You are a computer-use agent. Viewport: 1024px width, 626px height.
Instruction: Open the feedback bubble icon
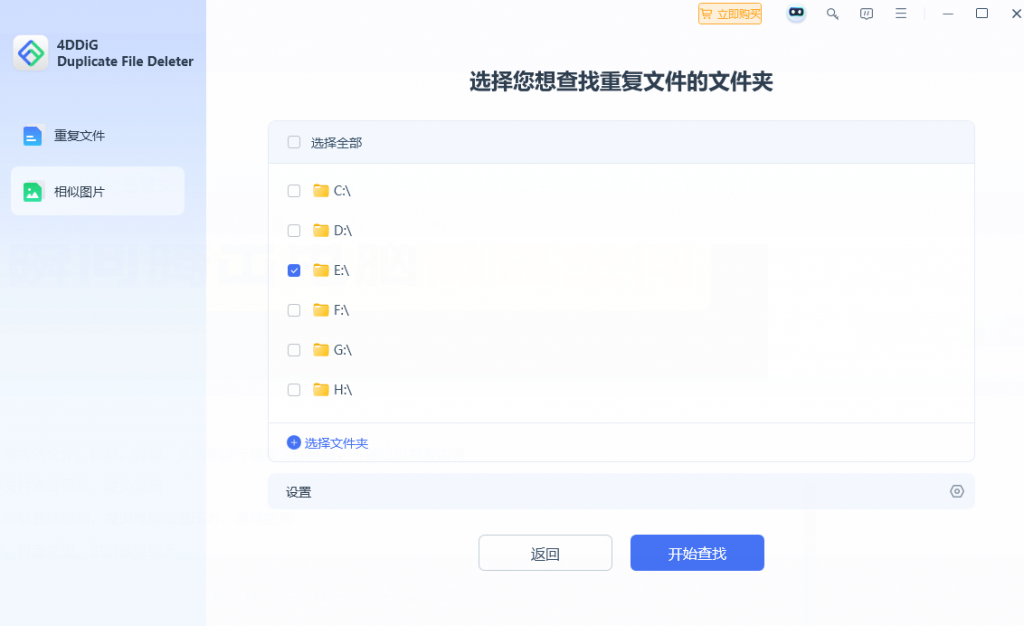point(866,13)
